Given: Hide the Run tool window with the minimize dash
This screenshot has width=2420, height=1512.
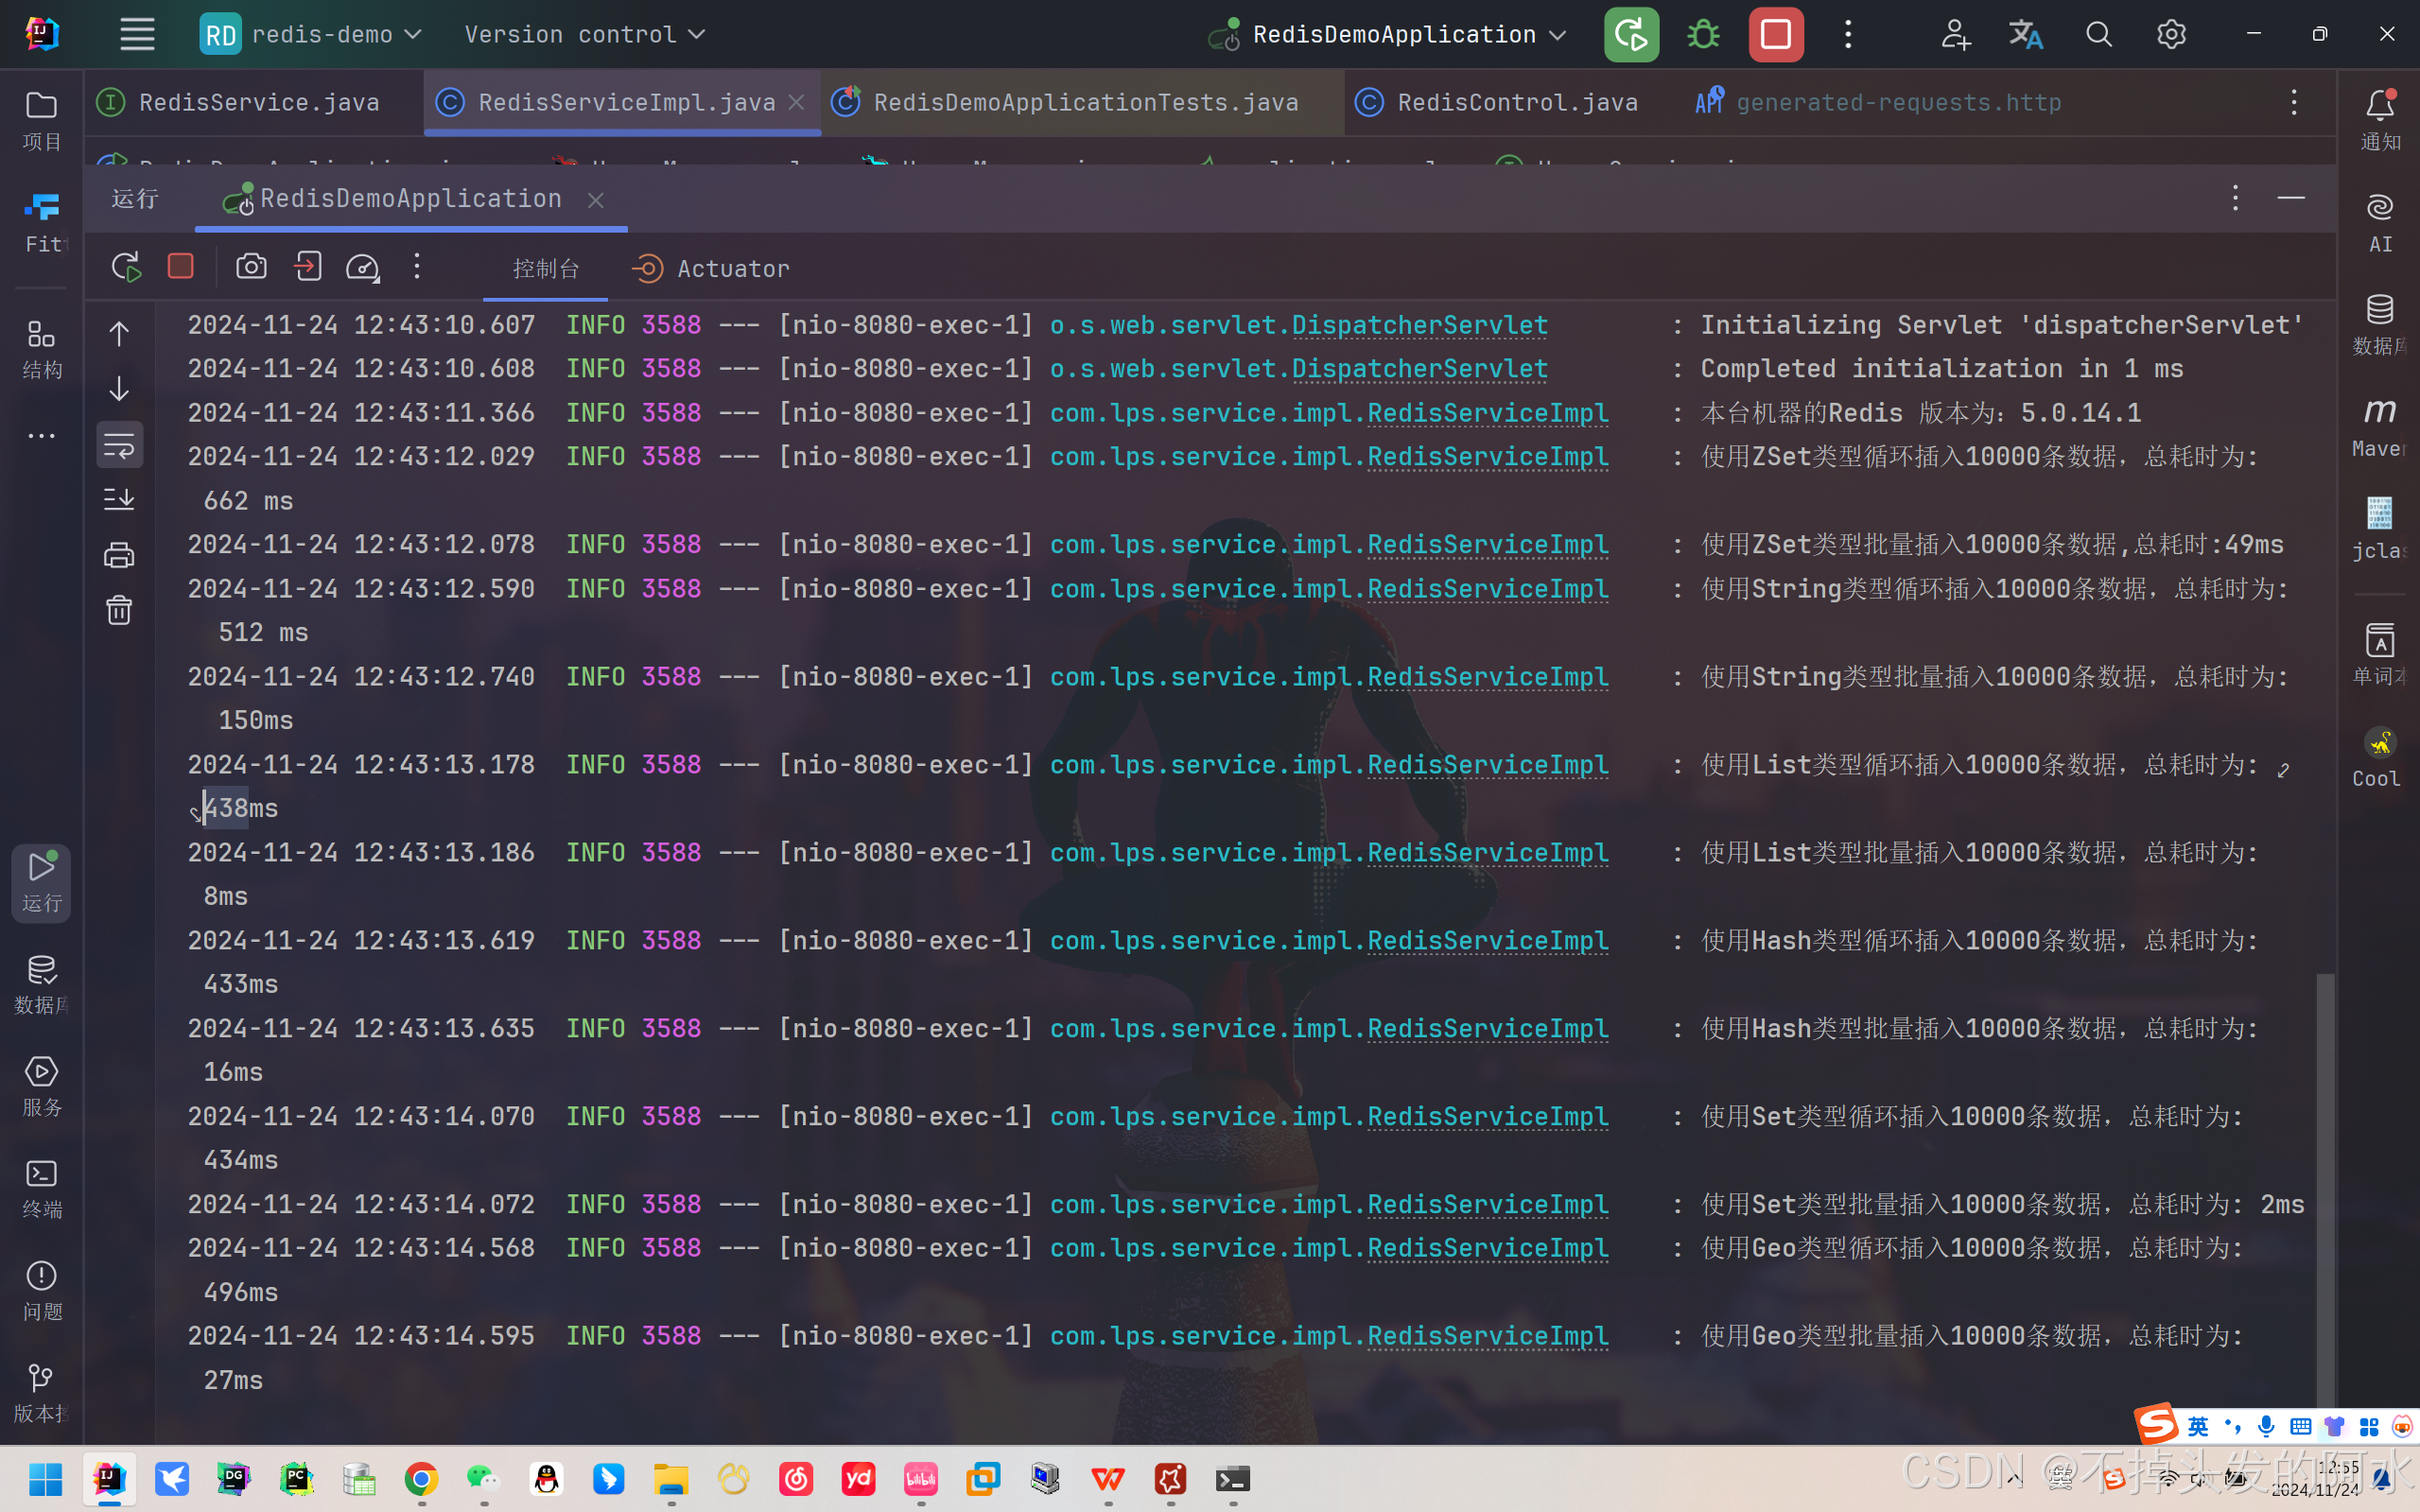Looking at the screenshot, I should tap(2291, 198).
